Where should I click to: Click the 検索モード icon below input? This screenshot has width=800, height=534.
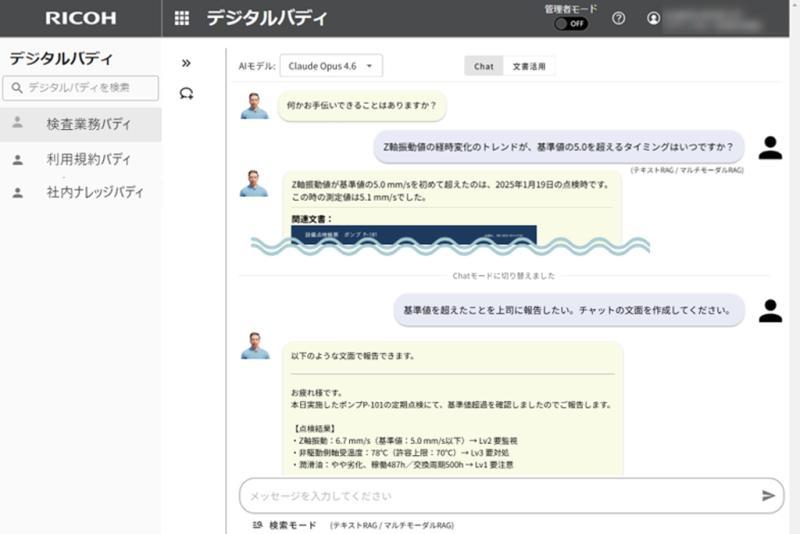[x=258, y=525]
